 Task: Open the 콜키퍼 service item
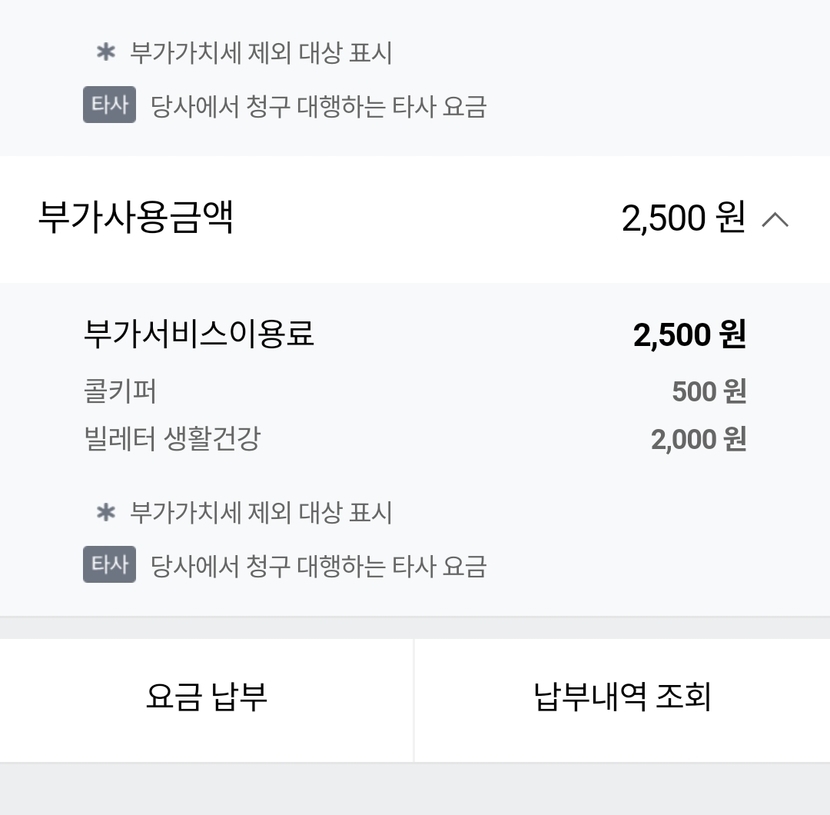(x=120, y=390)
